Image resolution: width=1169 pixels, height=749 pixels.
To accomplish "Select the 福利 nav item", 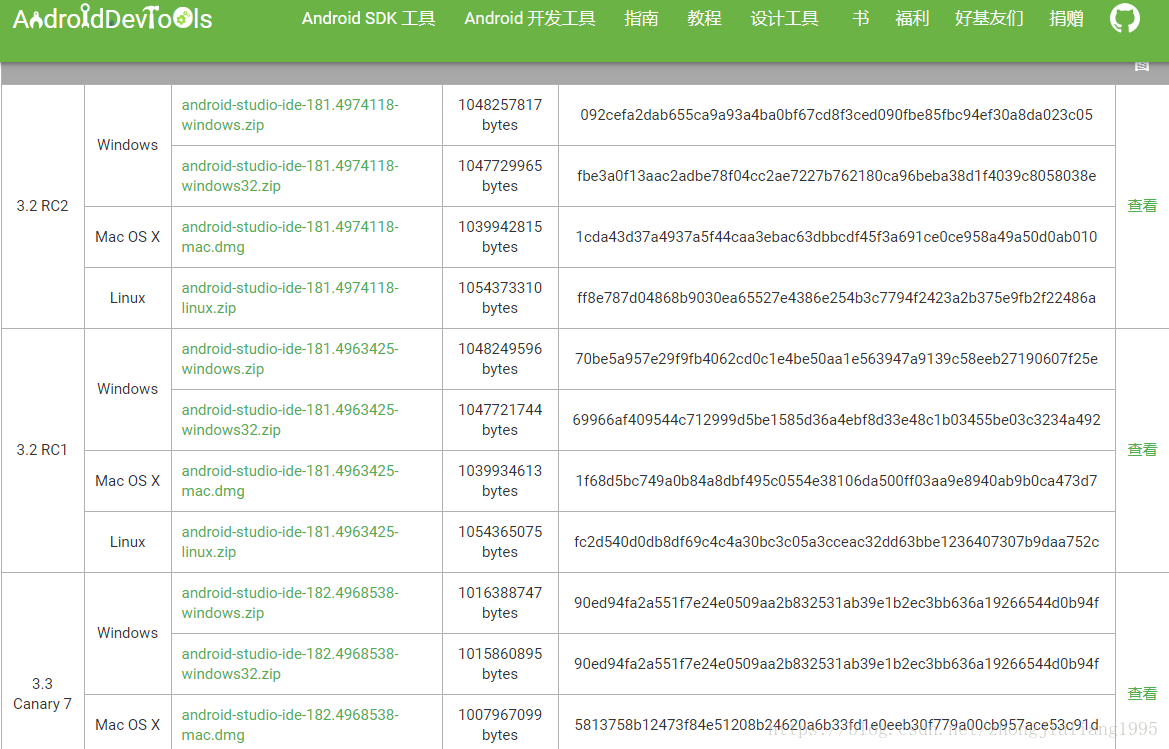I will (912, 19).
